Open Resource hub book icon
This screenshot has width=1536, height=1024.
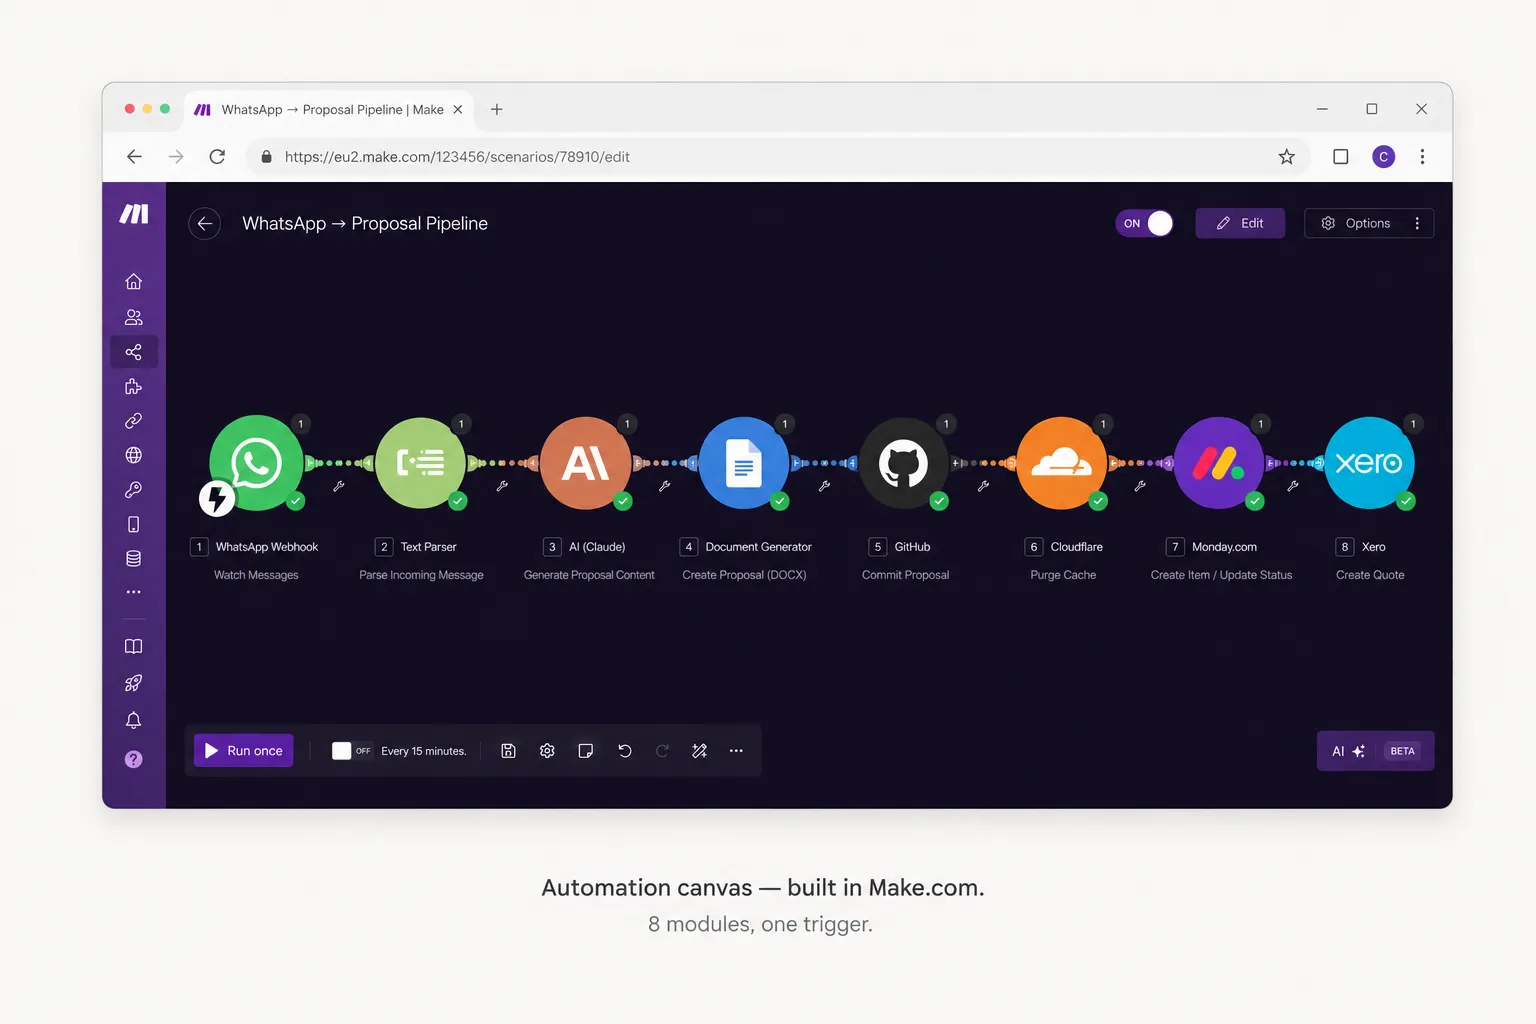point(133,646)
